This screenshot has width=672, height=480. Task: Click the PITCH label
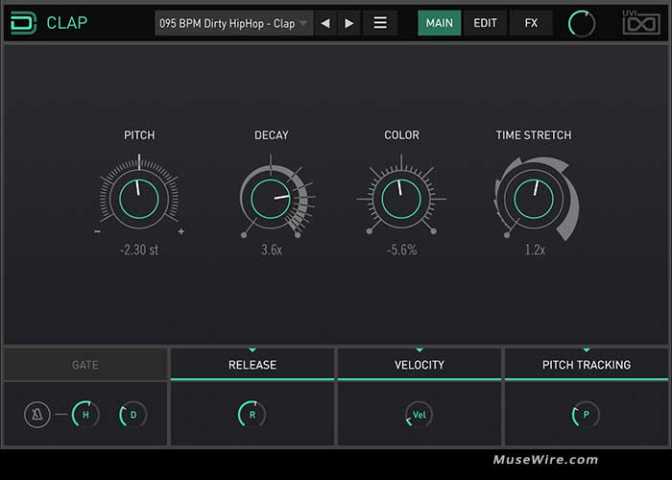(139, 135)
